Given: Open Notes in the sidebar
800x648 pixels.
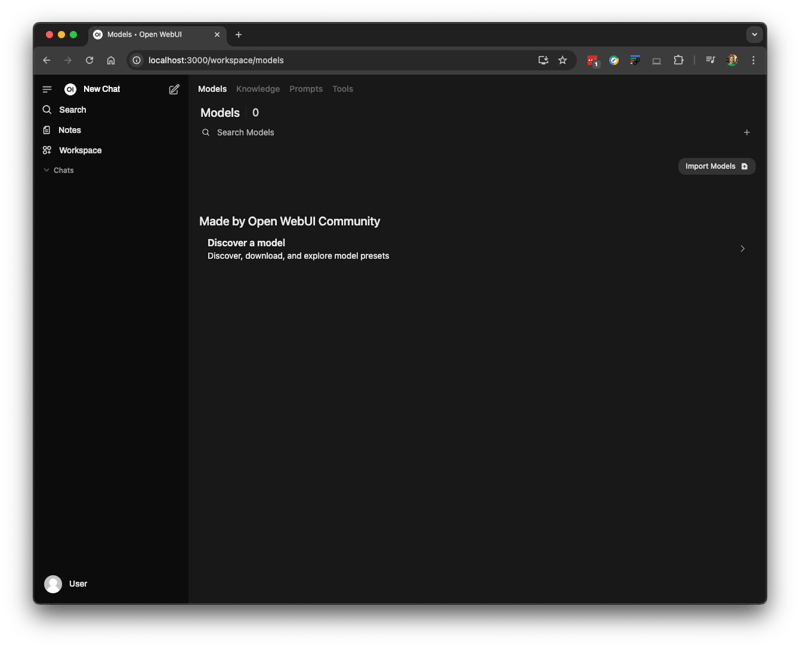Looking at the screenshot, I should 69,130.
